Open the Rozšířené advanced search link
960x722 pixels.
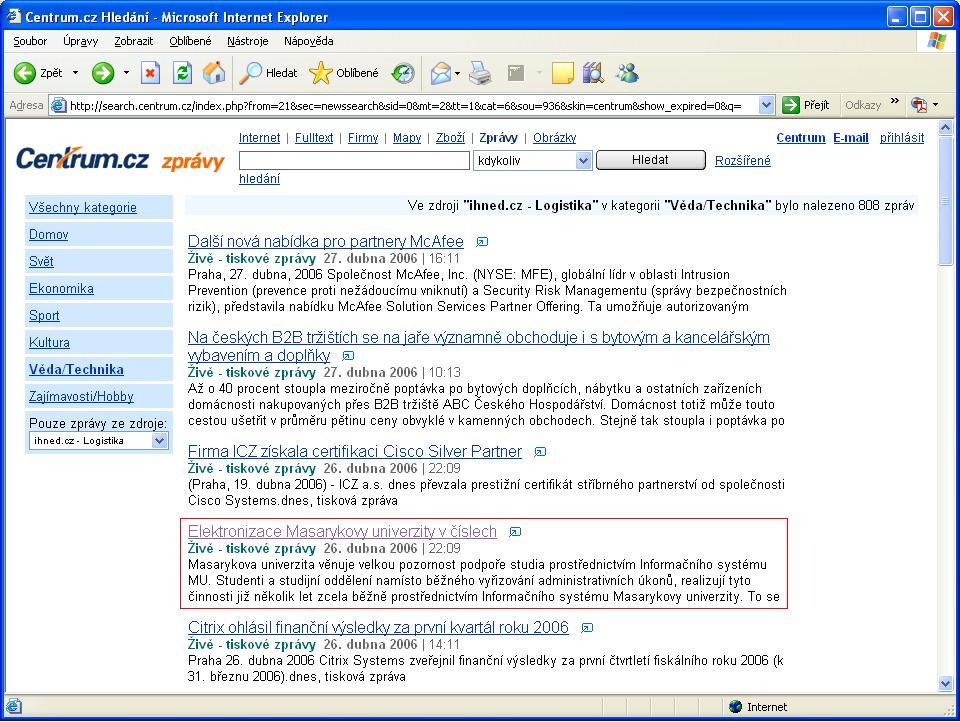click(742, 160)
